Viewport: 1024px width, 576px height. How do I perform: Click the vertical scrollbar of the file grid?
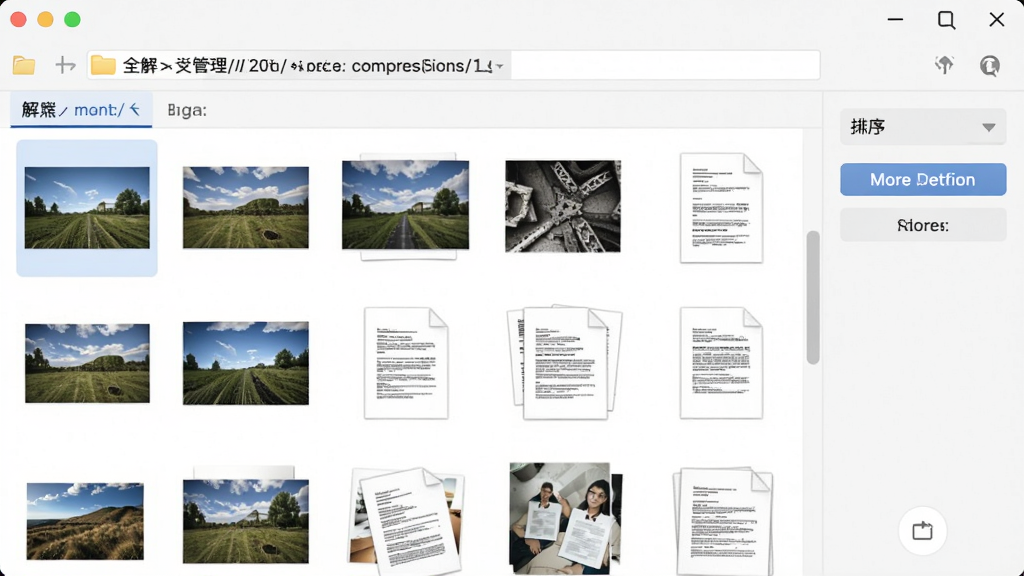[812, 297]
